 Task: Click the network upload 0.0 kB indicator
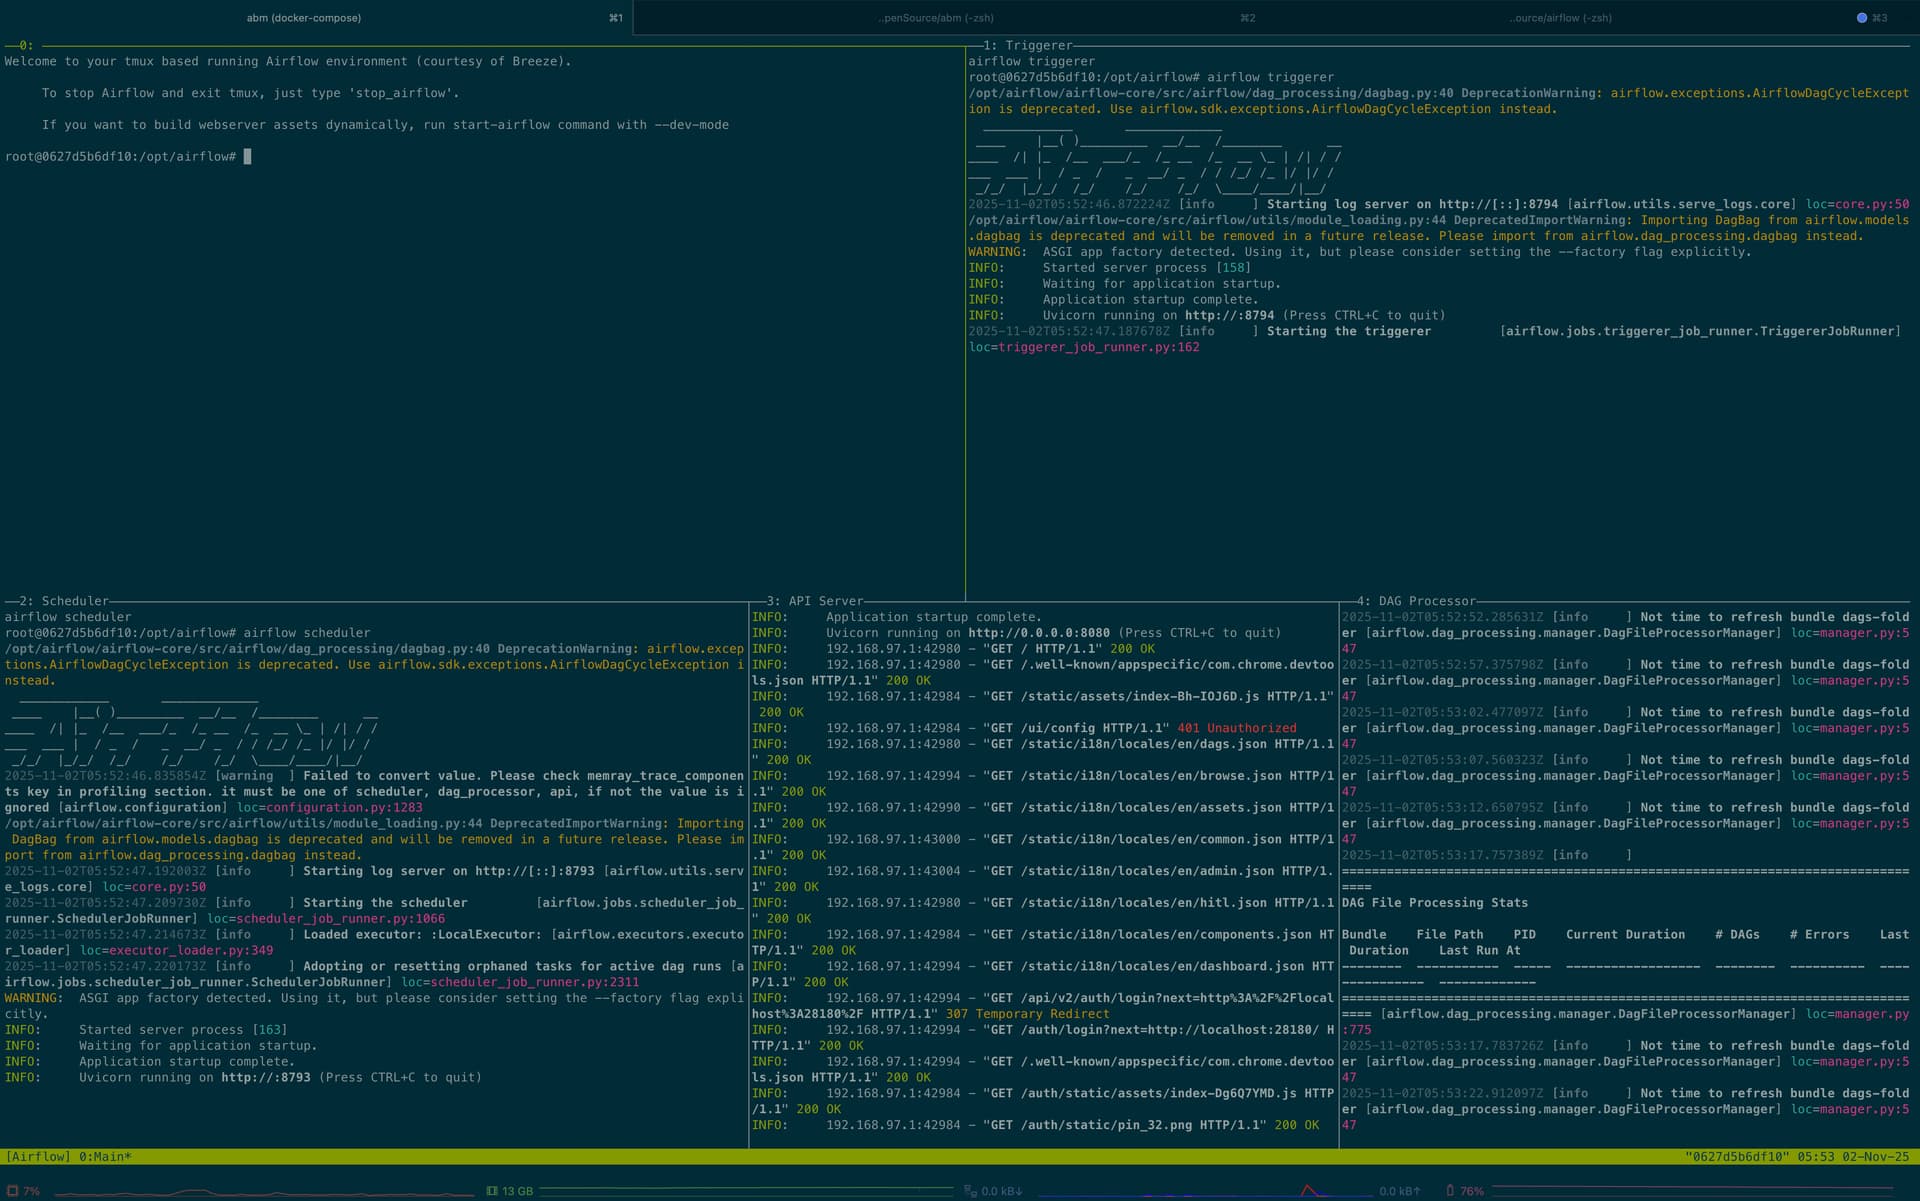(1398, 1191)
